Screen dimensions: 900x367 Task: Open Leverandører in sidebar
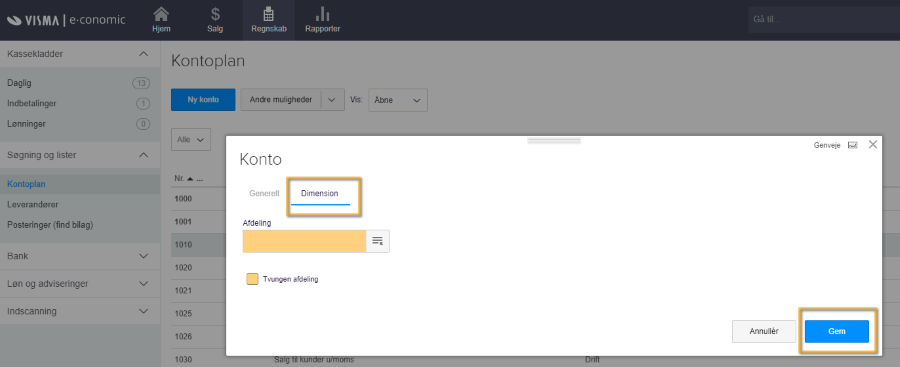[x=33, y=204]
